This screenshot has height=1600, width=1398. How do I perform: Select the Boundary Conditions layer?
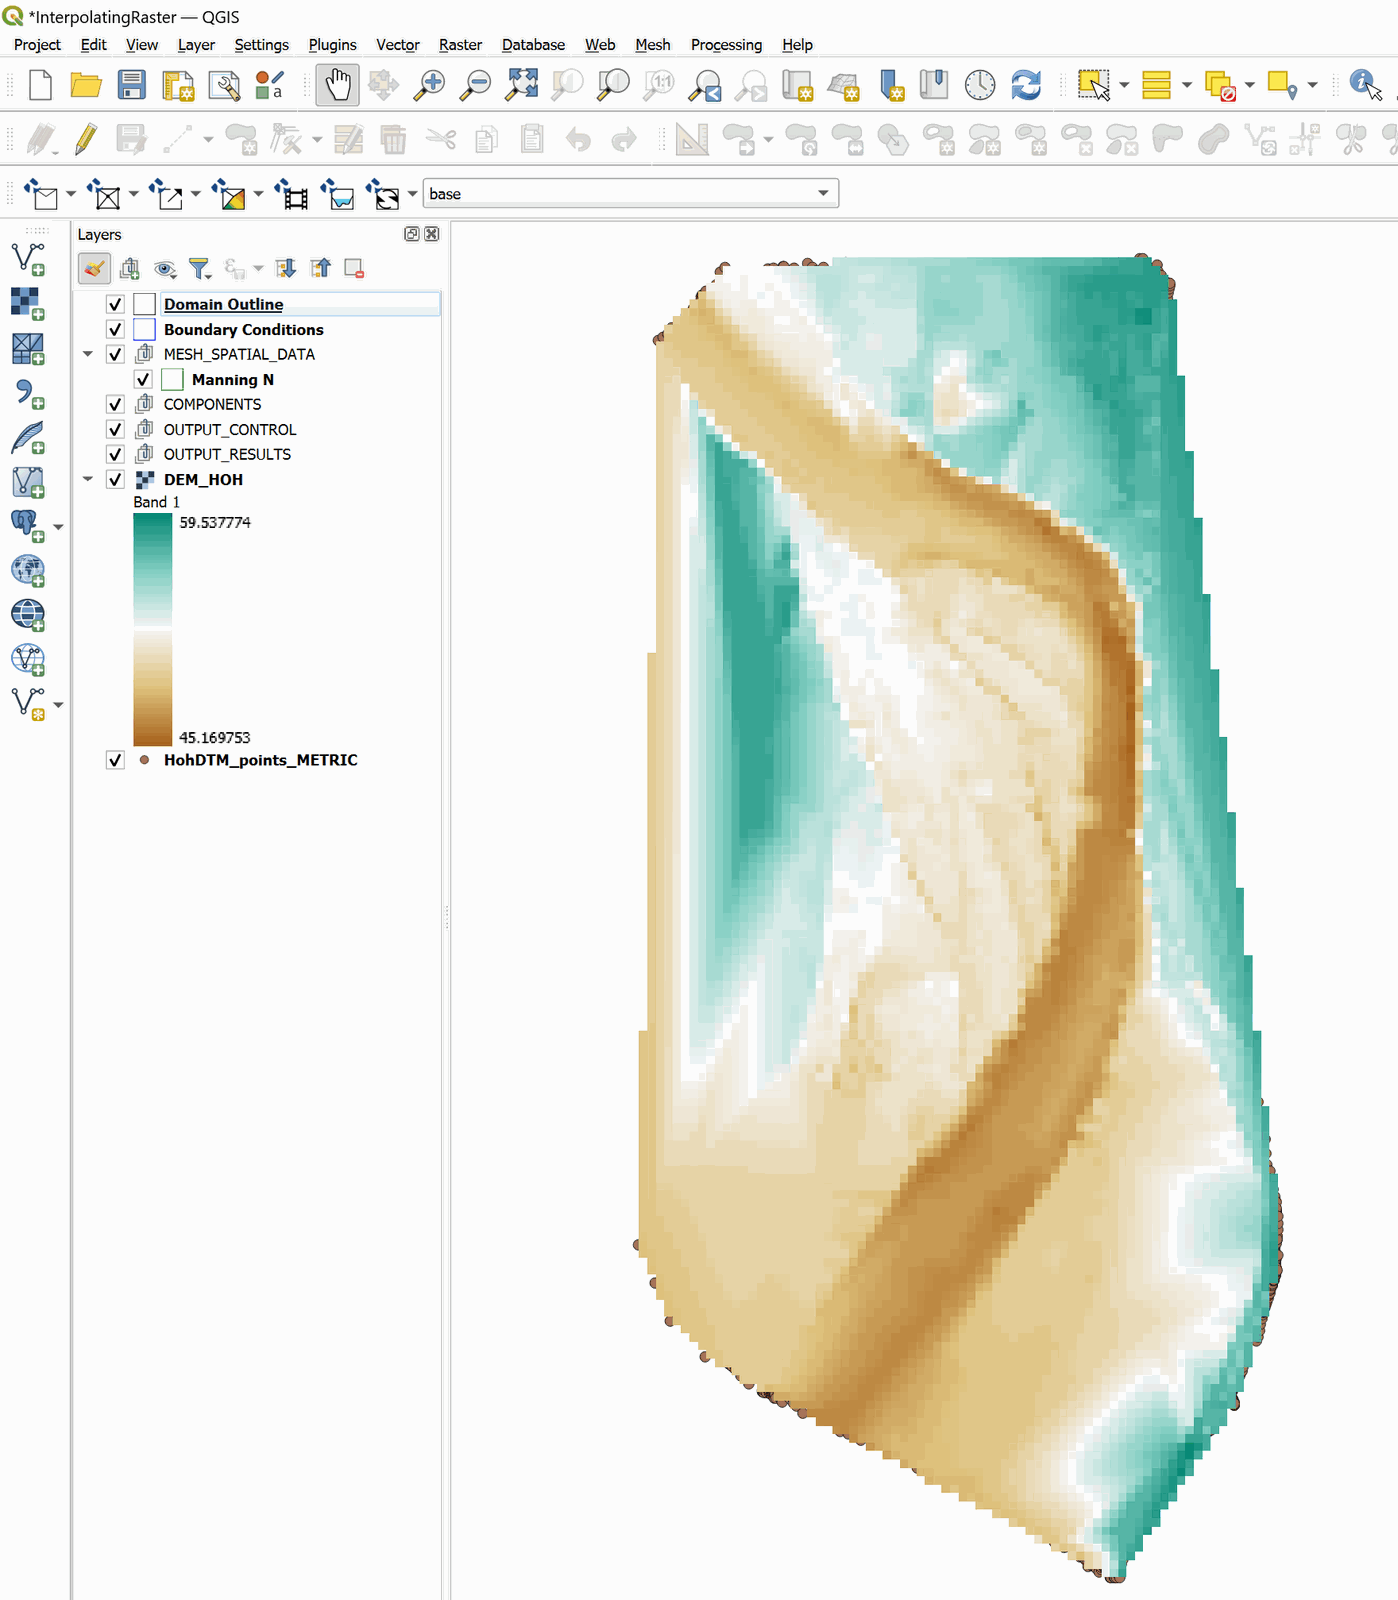click(243, 329)
